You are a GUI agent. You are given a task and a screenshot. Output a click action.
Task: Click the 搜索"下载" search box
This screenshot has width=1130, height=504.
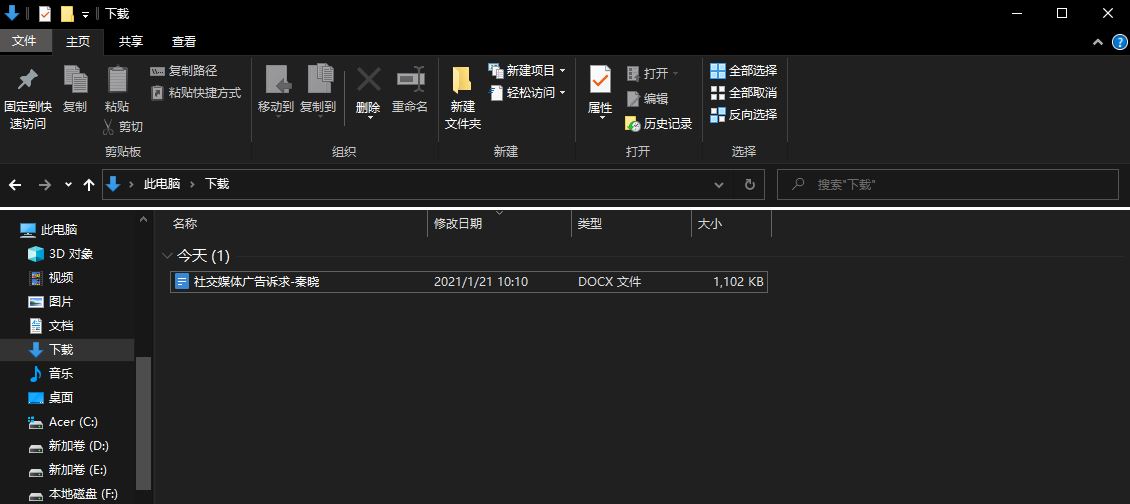click(948, 185)
